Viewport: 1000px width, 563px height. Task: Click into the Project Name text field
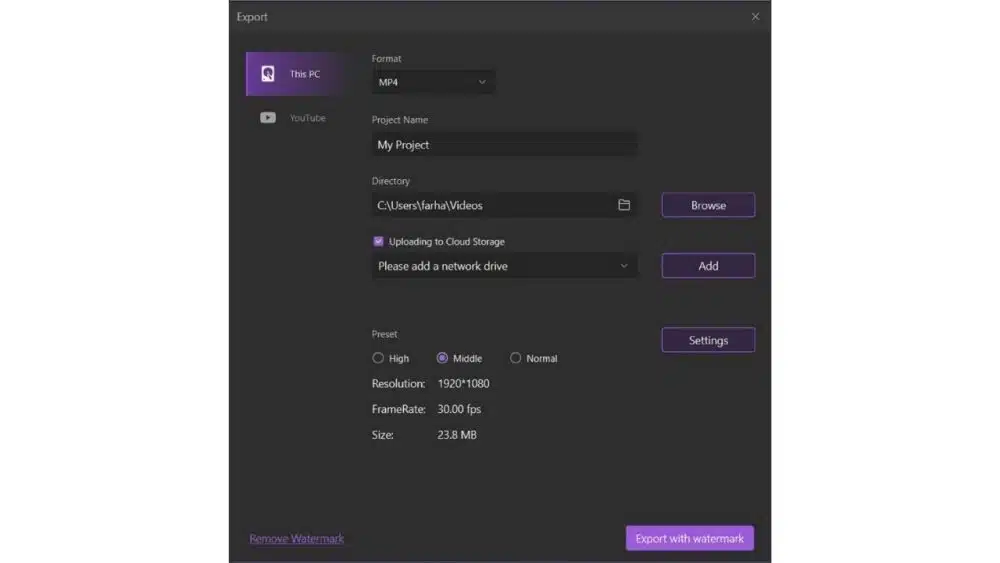[x=503, y=145]
